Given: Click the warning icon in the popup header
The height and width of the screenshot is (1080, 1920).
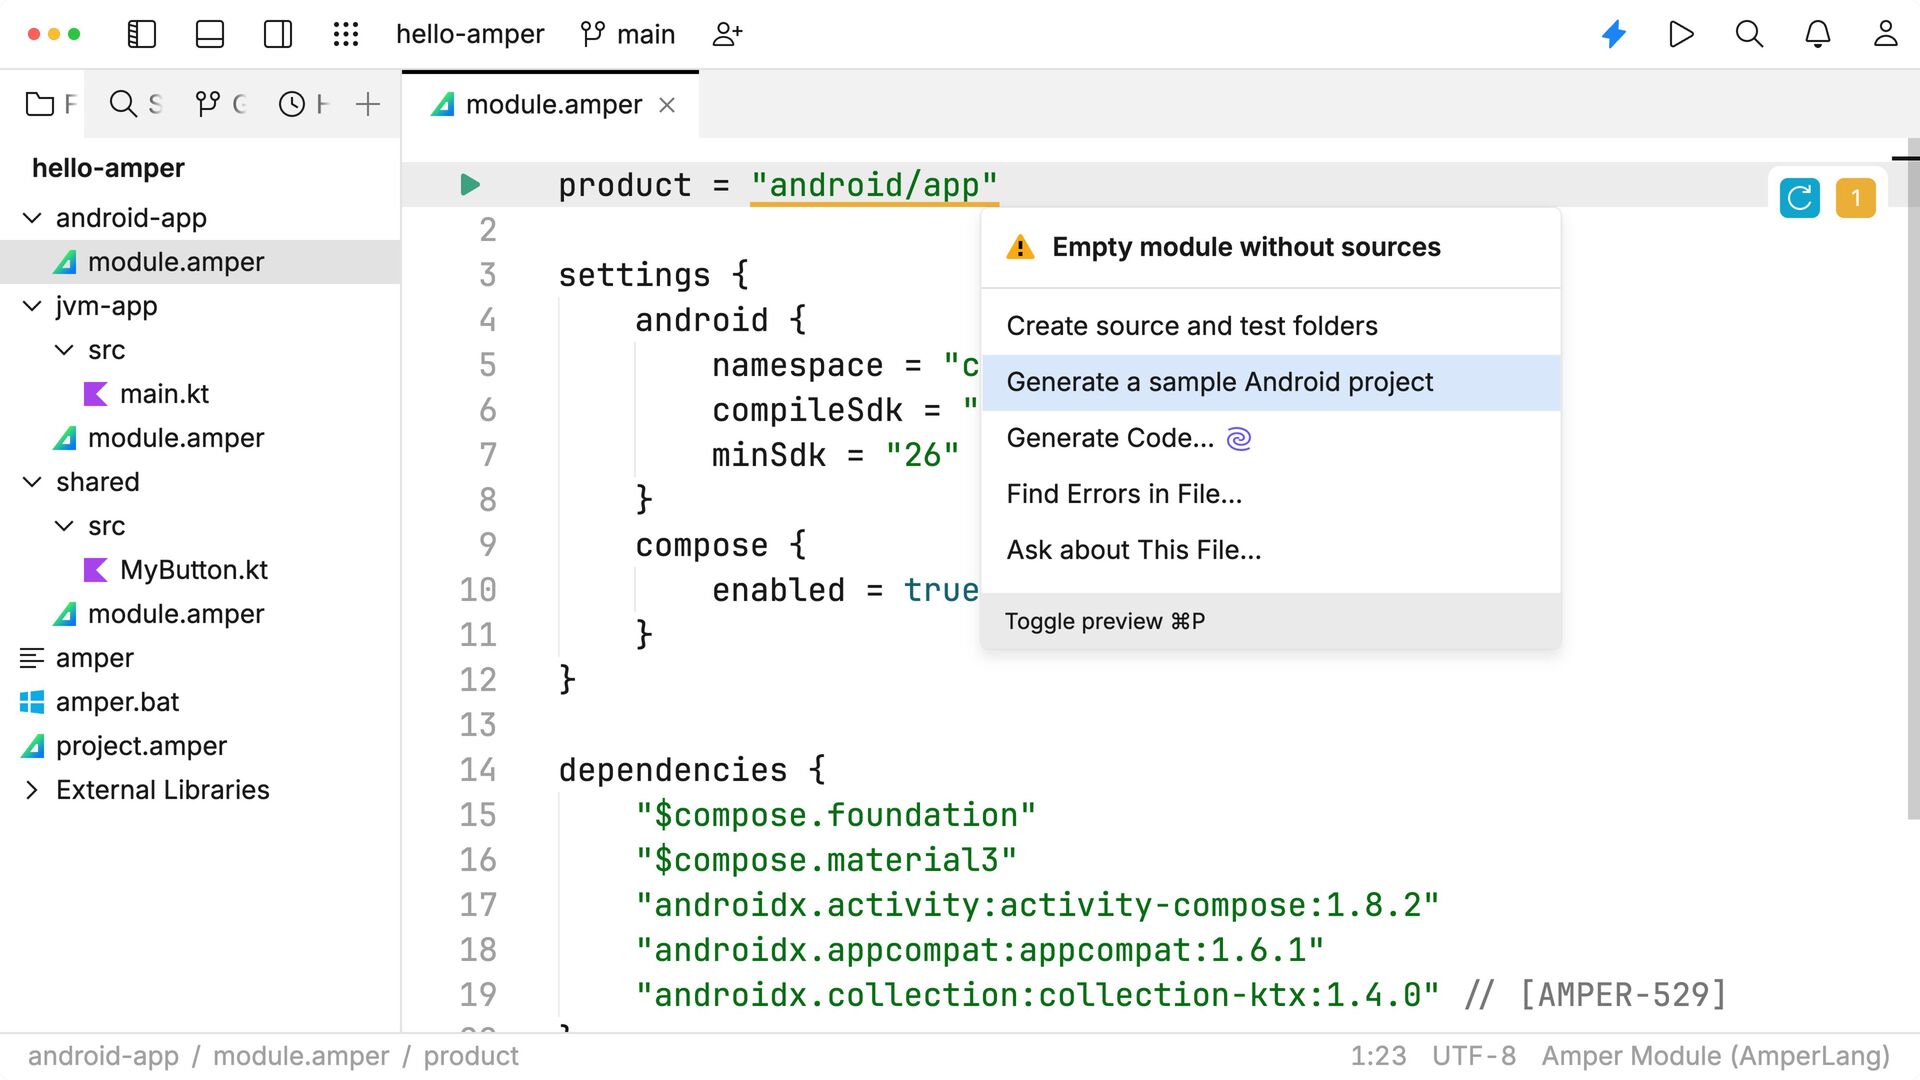Looking at the screenshot, I should click(1020, 247).
